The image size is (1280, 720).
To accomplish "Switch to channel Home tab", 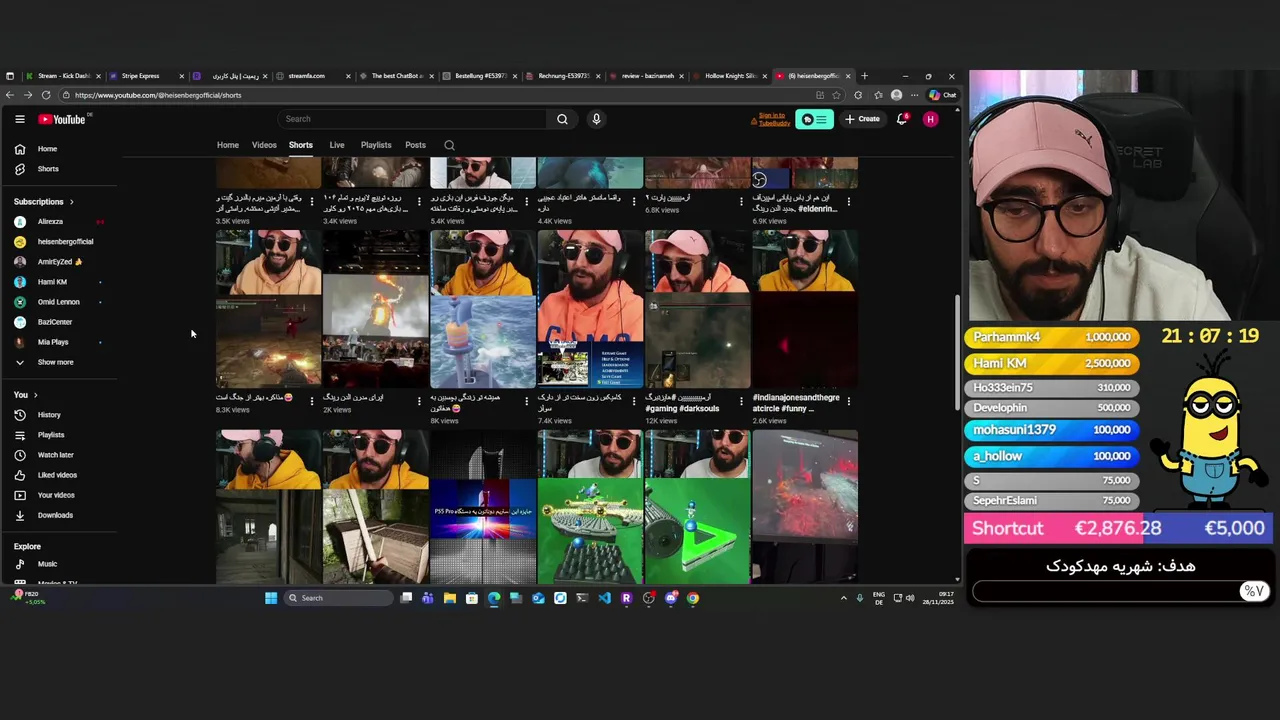I will [x=228, y=145].
